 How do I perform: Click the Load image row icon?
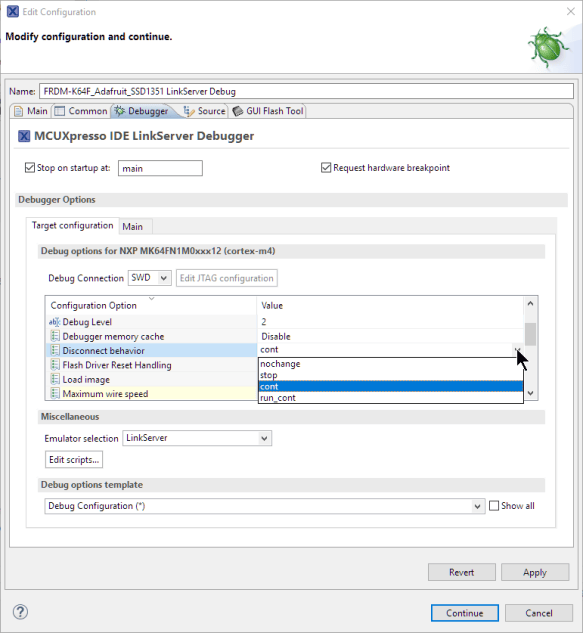tap(55, 379)
